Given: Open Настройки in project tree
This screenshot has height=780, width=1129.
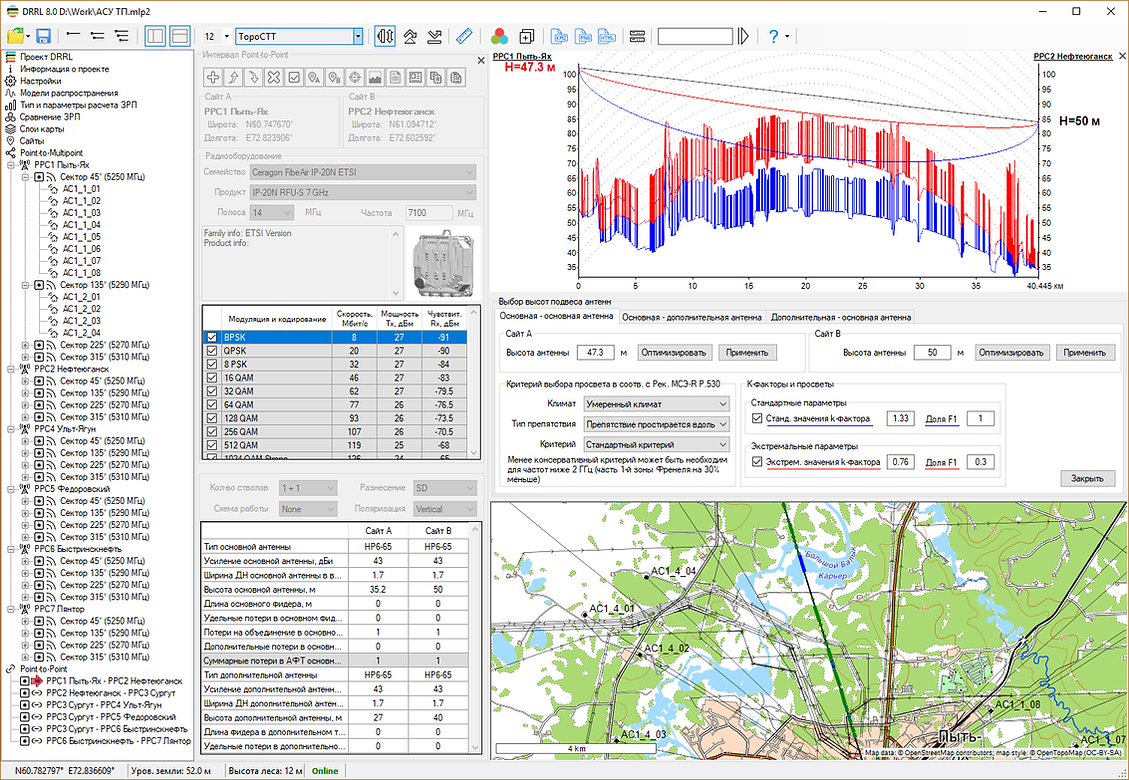Looking at the screenshot, I should (40, 81).
